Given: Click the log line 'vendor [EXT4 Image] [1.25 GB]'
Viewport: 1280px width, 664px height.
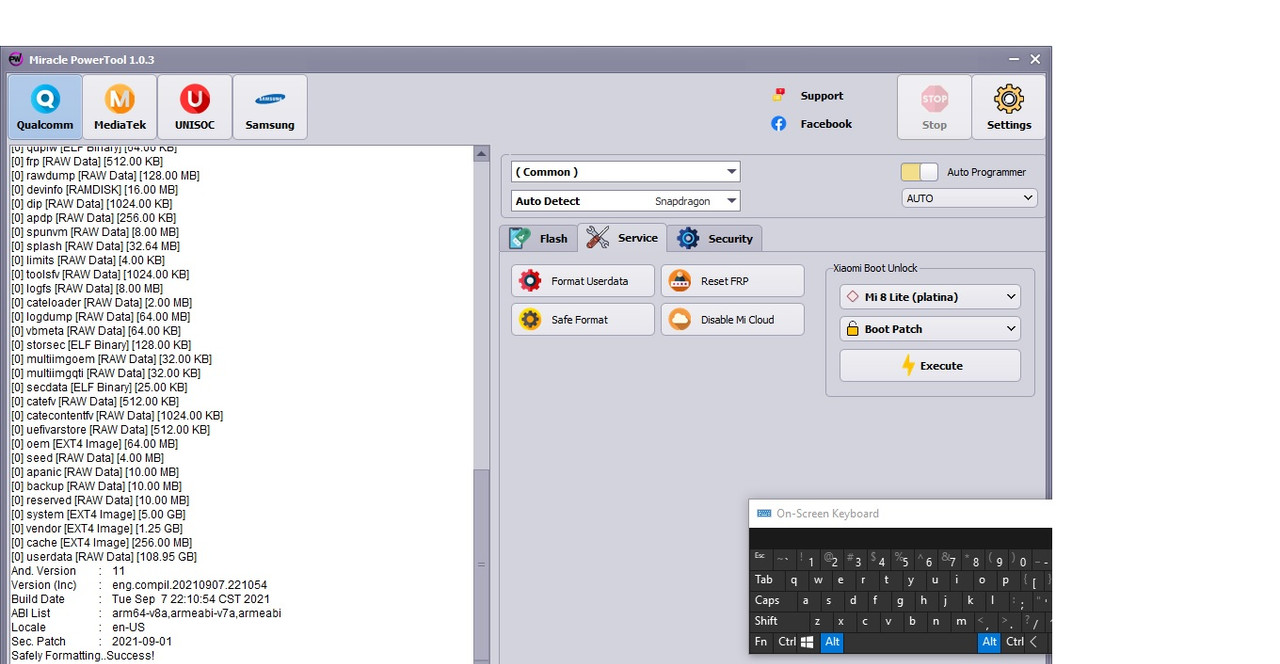Looking at the screenshot, I should (97, 529).
